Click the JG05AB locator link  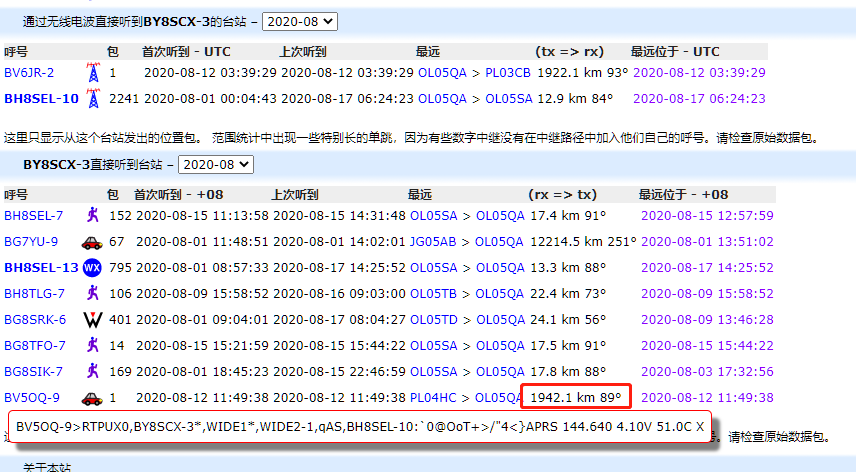point(433,241)
